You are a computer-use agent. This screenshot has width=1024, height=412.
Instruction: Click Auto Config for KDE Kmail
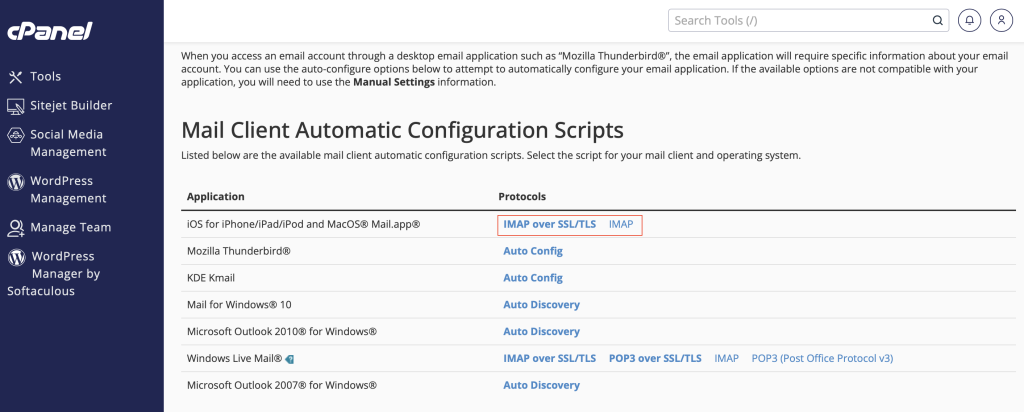point(533,277)
